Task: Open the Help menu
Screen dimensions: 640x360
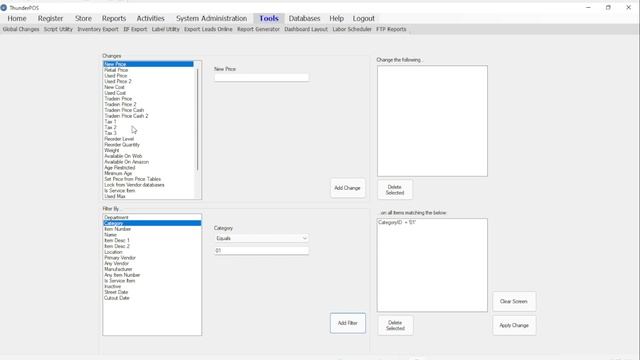Action: [337, 18]
